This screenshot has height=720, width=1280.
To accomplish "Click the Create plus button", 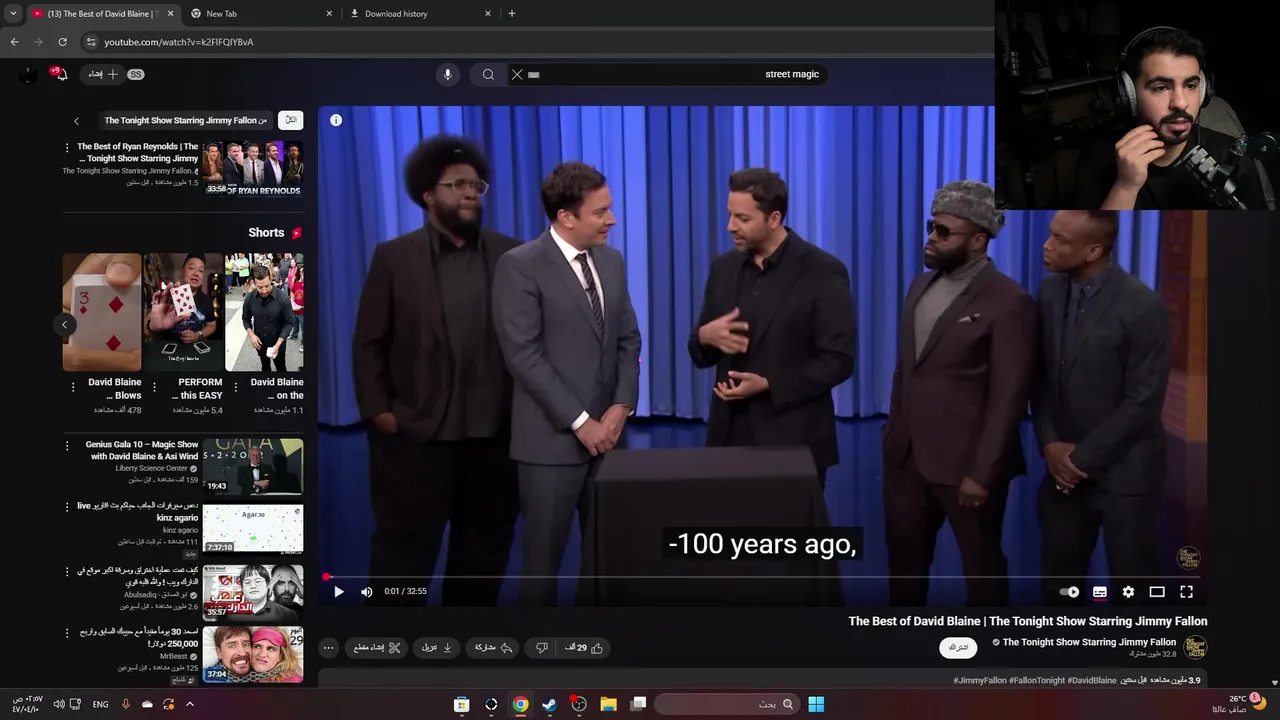I will click(x=103, y=74).
